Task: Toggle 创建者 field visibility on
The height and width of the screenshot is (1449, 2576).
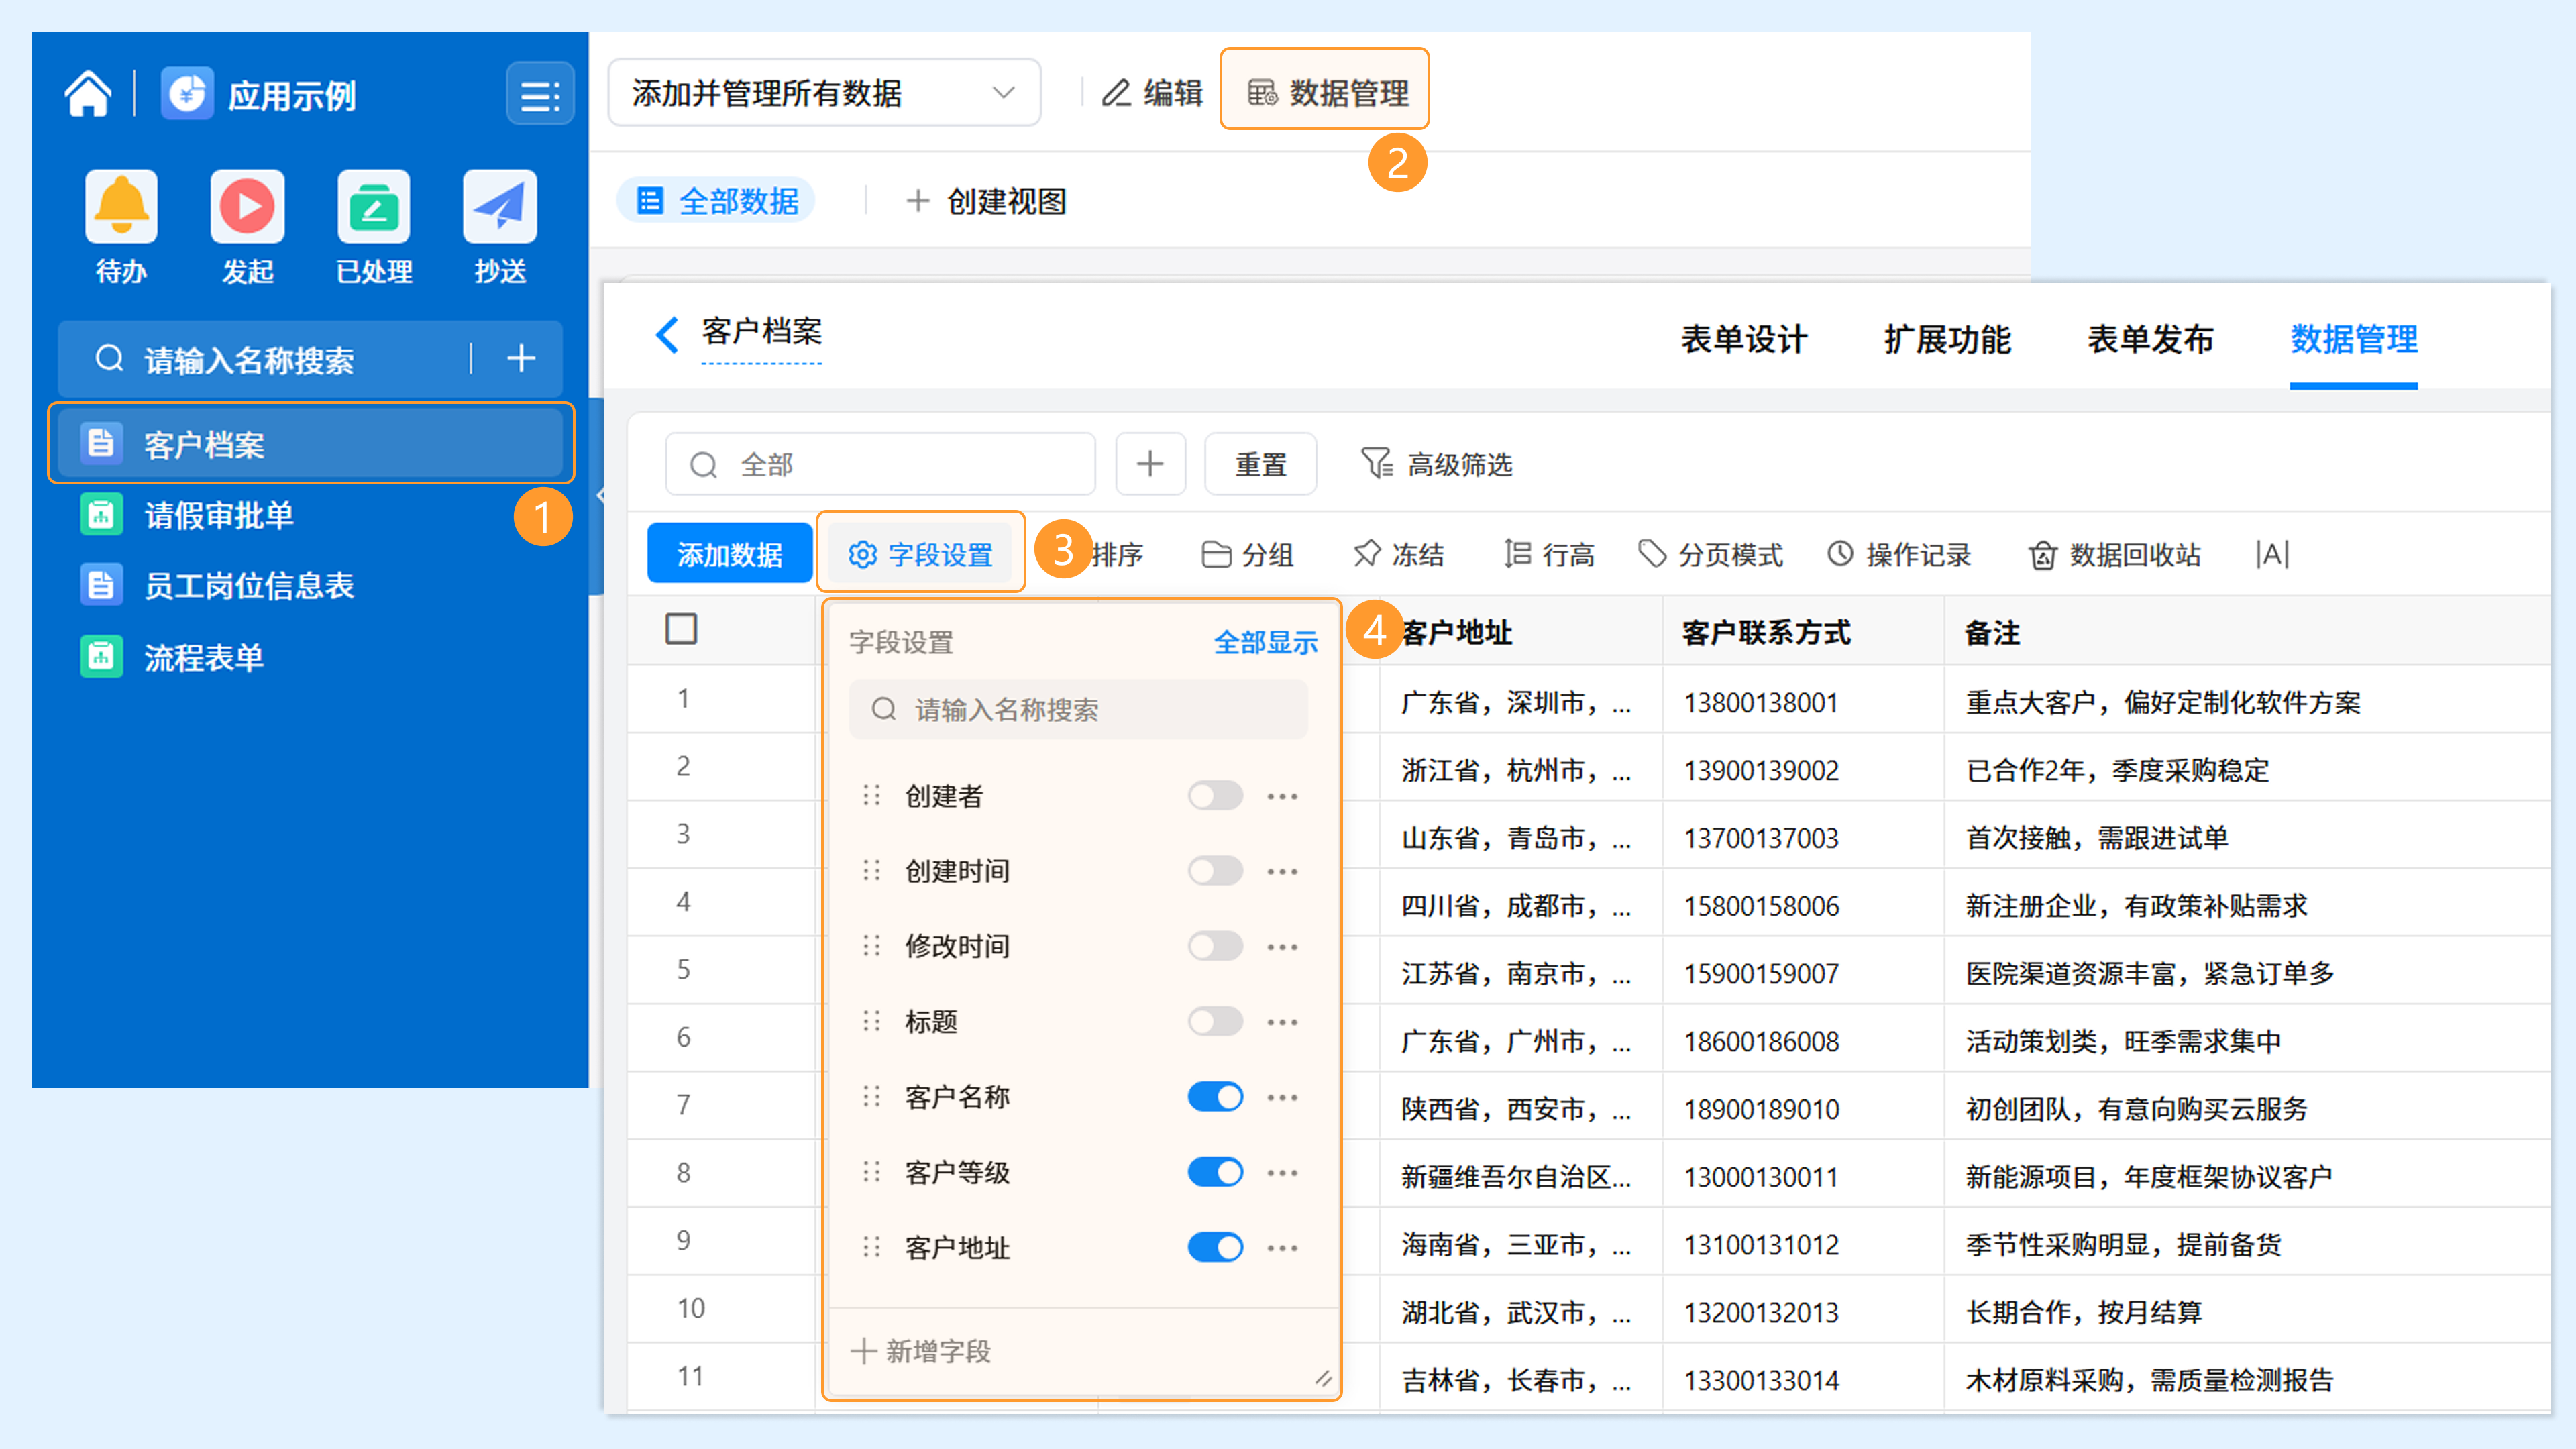Action: coord(1215,796)
